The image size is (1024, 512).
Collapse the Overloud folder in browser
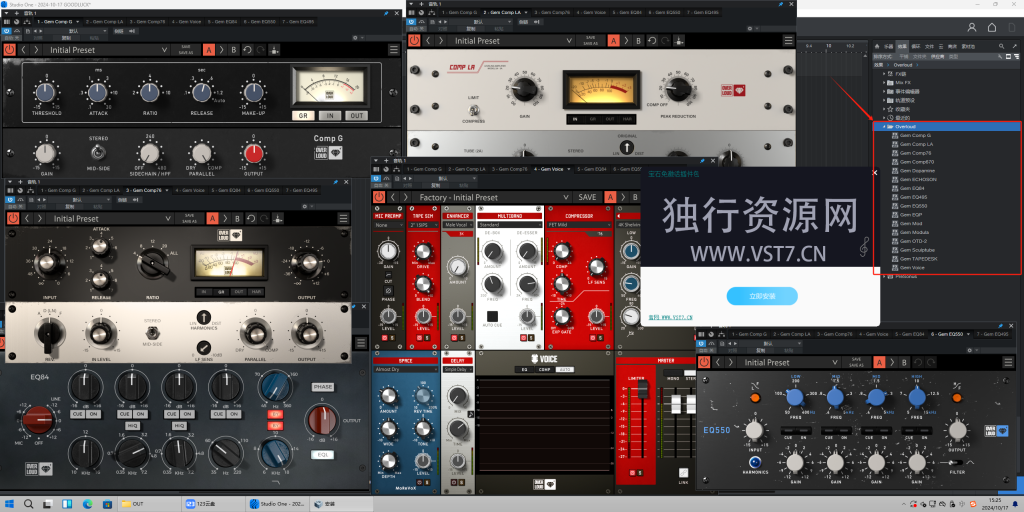[x=884, y=126]
